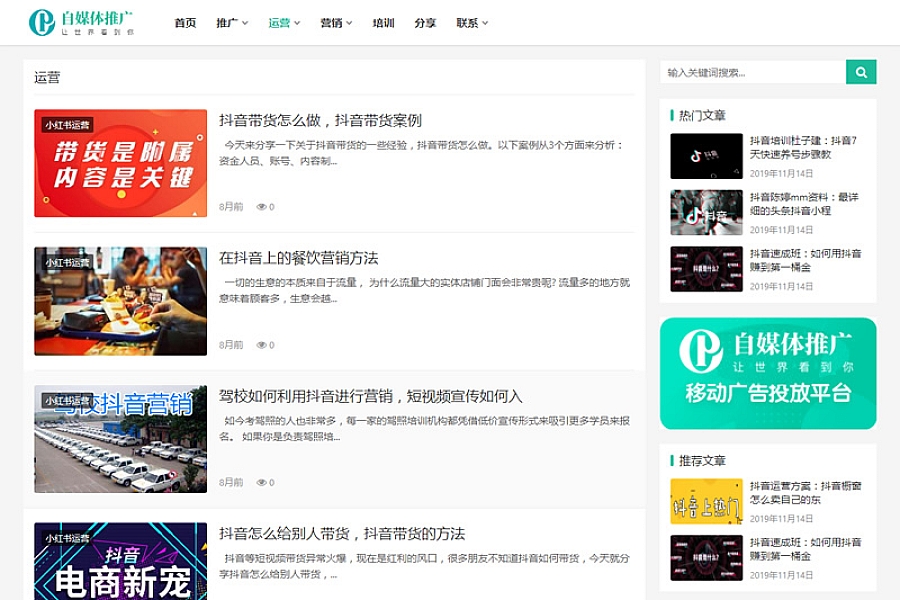
Task: Click the 驾校抖音营销 parking lot thumbnail
Action: pyautogui.click(x=121, y=439)
